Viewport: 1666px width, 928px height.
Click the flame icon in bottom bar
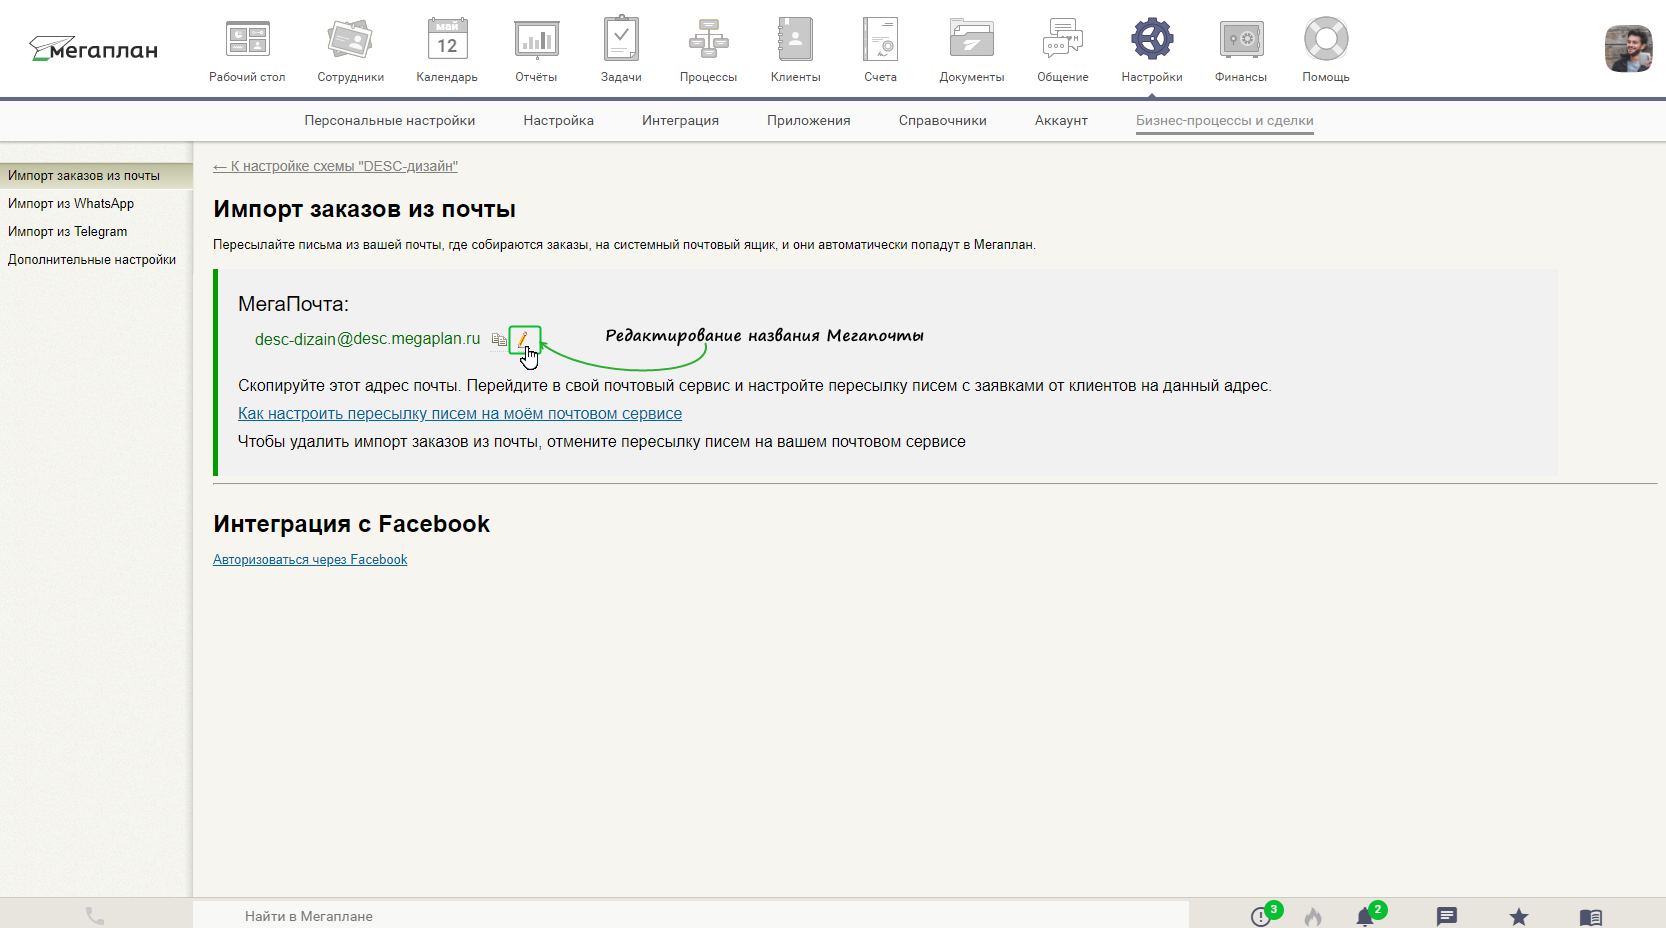click(1313, 916)
